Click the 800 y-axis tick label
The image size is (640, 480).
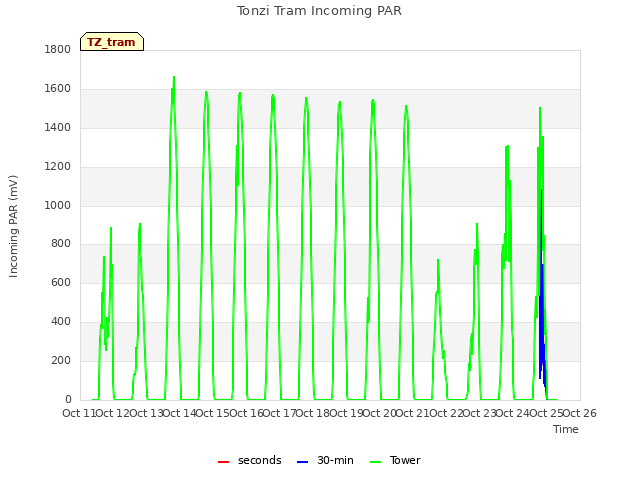61,244
